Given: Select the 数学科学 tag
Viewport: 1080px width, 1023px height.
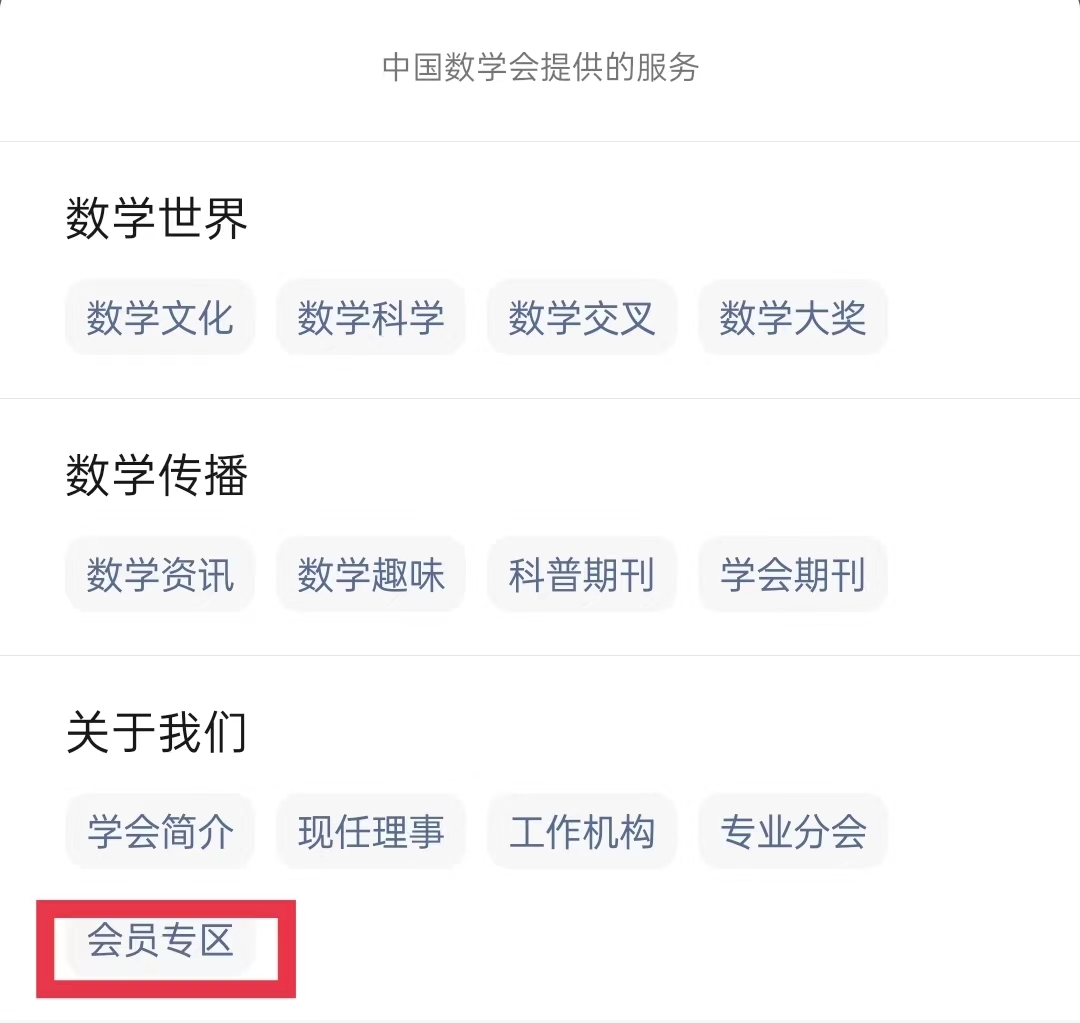Looking at the screenshot, I should click(371, 319).
